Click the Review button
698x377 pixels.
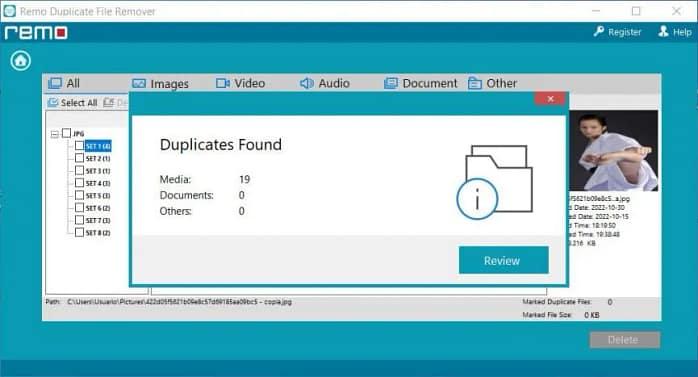[503, 260]
